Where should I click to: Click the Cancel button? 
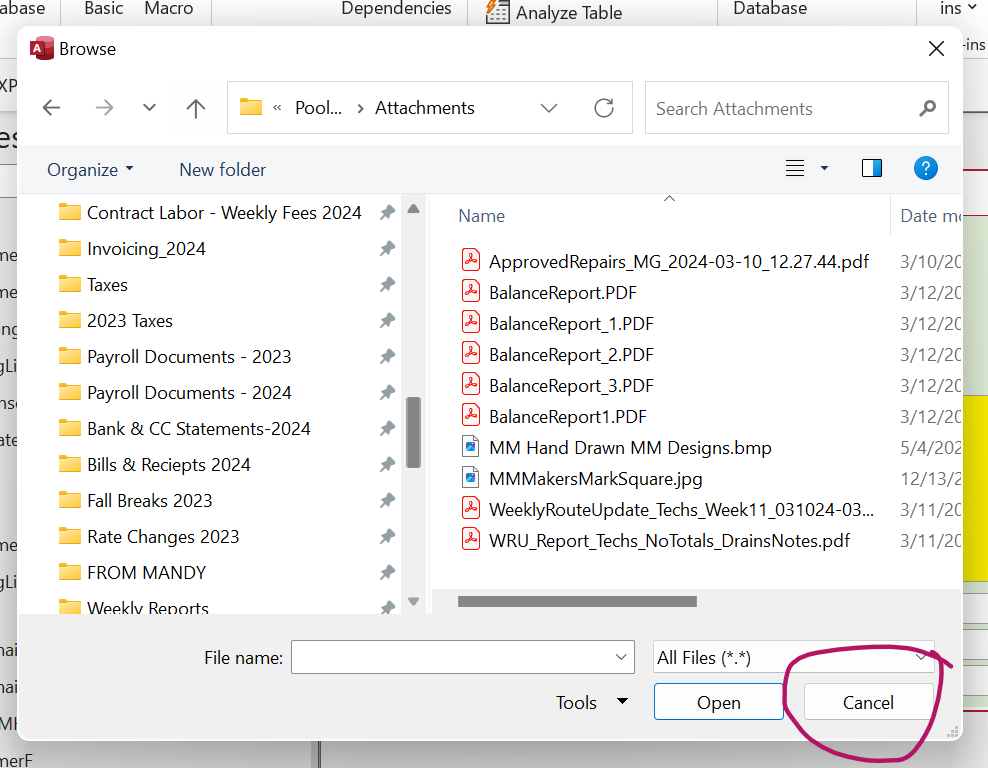click(x=868, y=703)
